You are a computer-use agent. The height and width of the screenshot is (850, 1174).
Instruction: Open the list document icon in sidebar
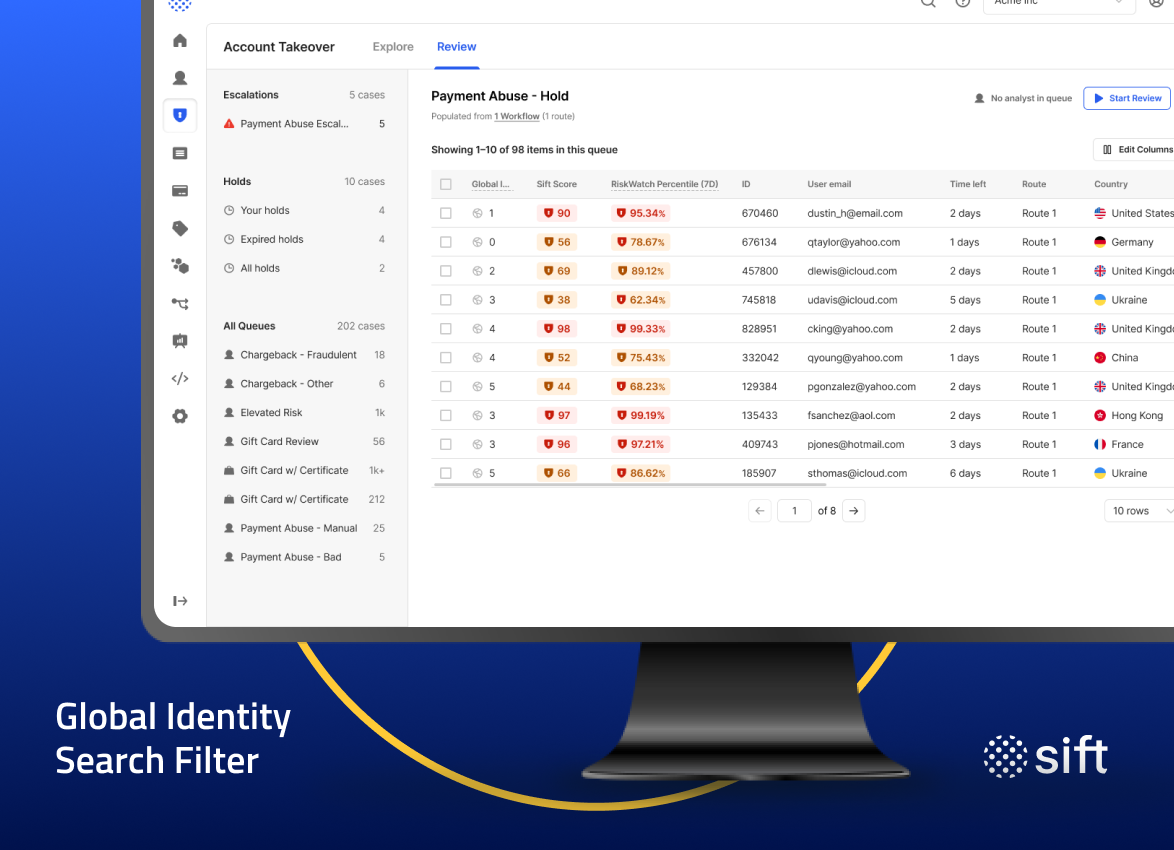click(180, 154)
